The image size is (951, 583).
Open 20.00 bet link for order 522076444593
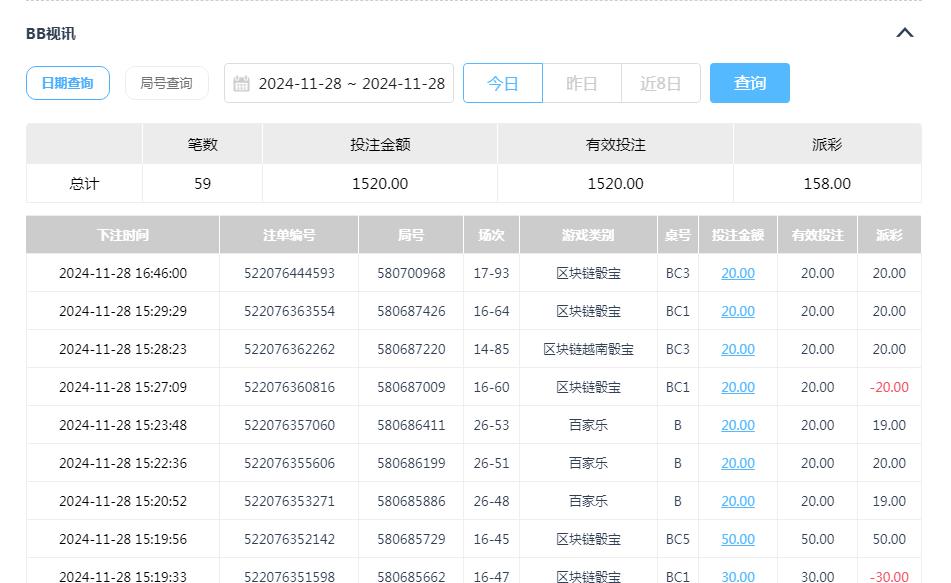(737, 273)
